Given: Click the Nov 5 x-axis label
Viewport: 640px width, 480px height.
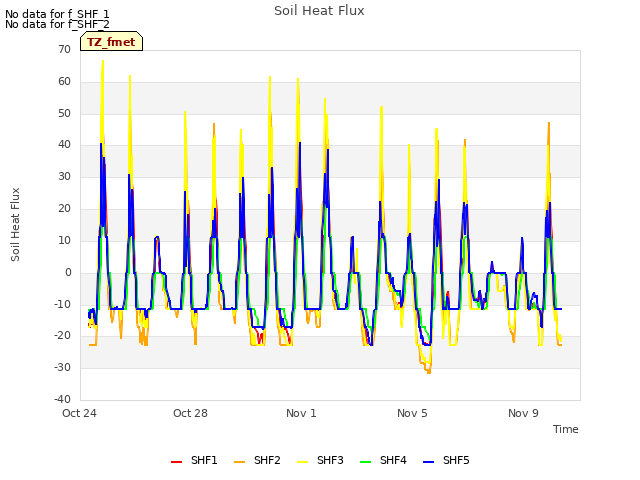Looking at the screenshot, I should pos(412,413).
